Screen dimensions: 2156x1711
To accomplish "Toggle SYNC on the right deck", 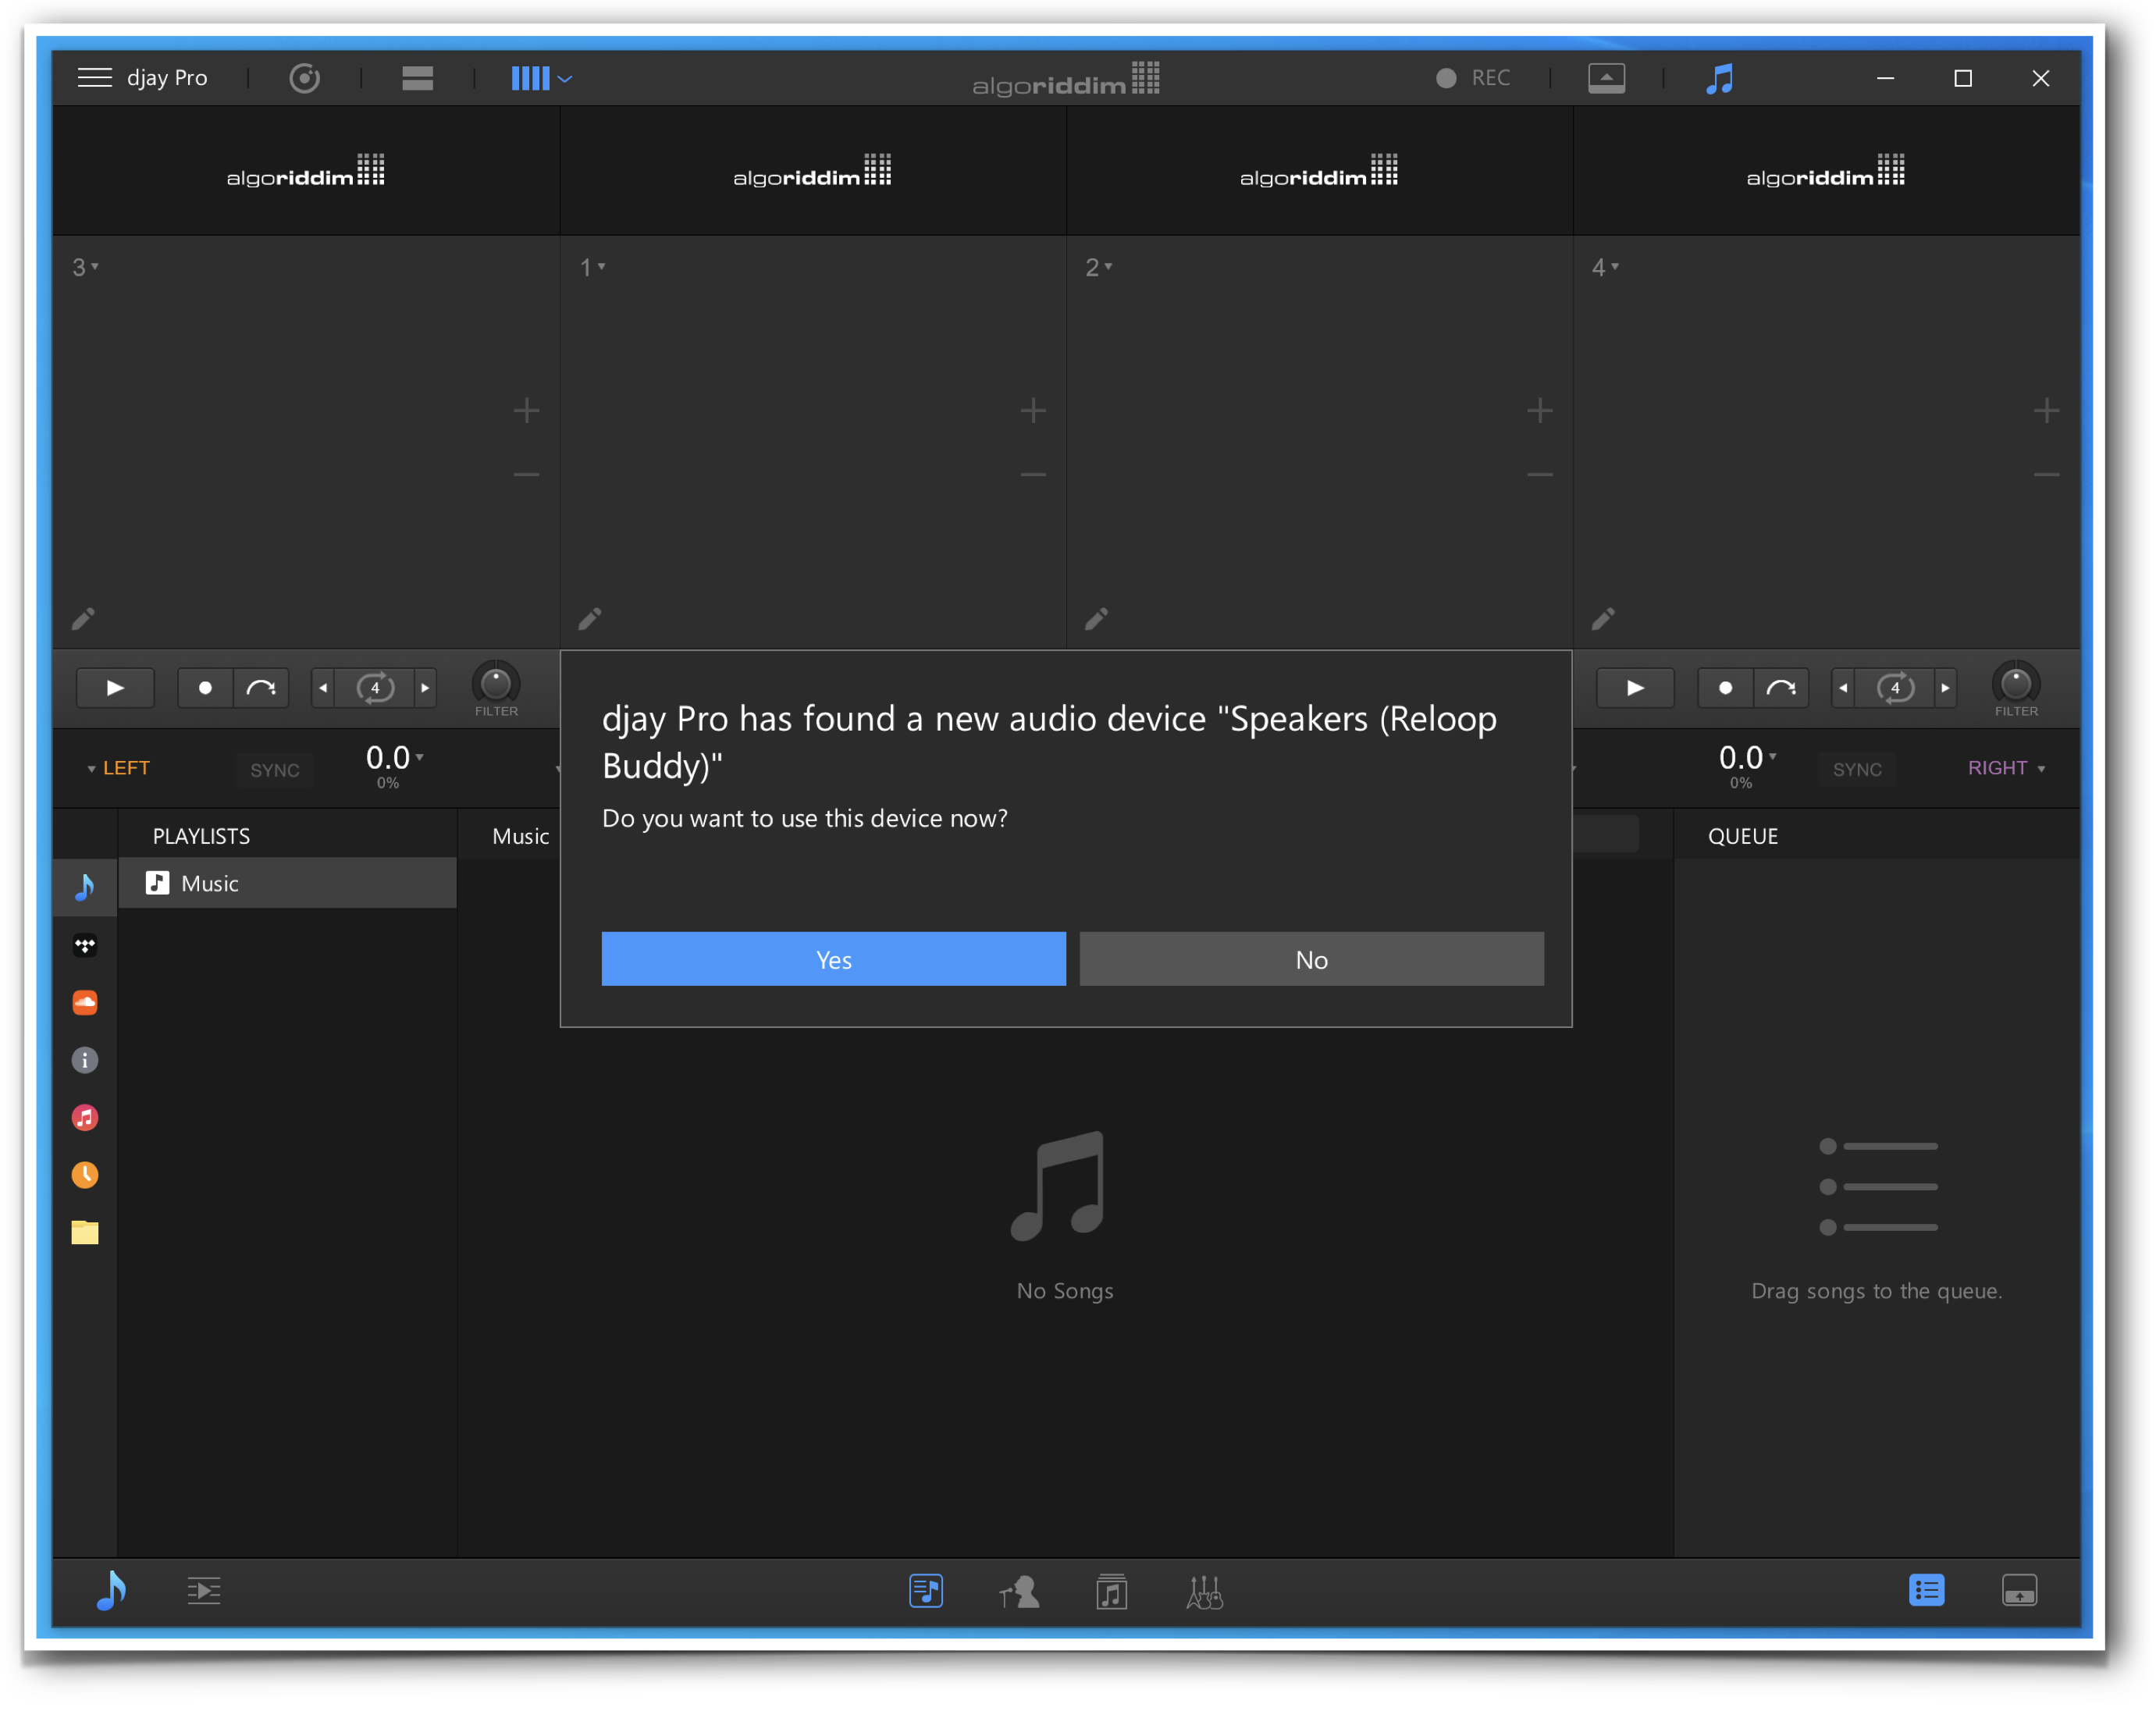I will click(1857, 769).
